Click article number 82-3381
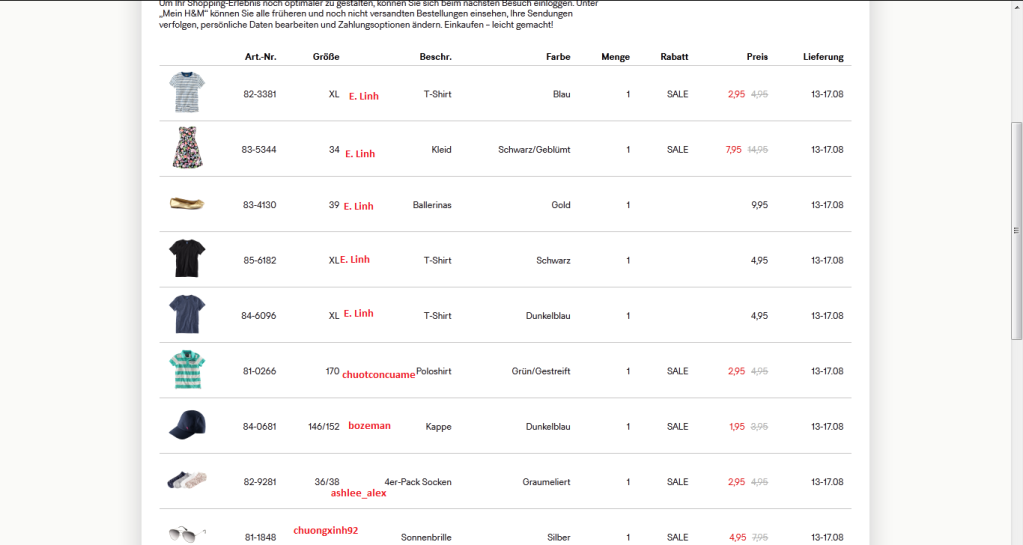This screenshot has height=545, width=1023. click(x=259, y=94)
